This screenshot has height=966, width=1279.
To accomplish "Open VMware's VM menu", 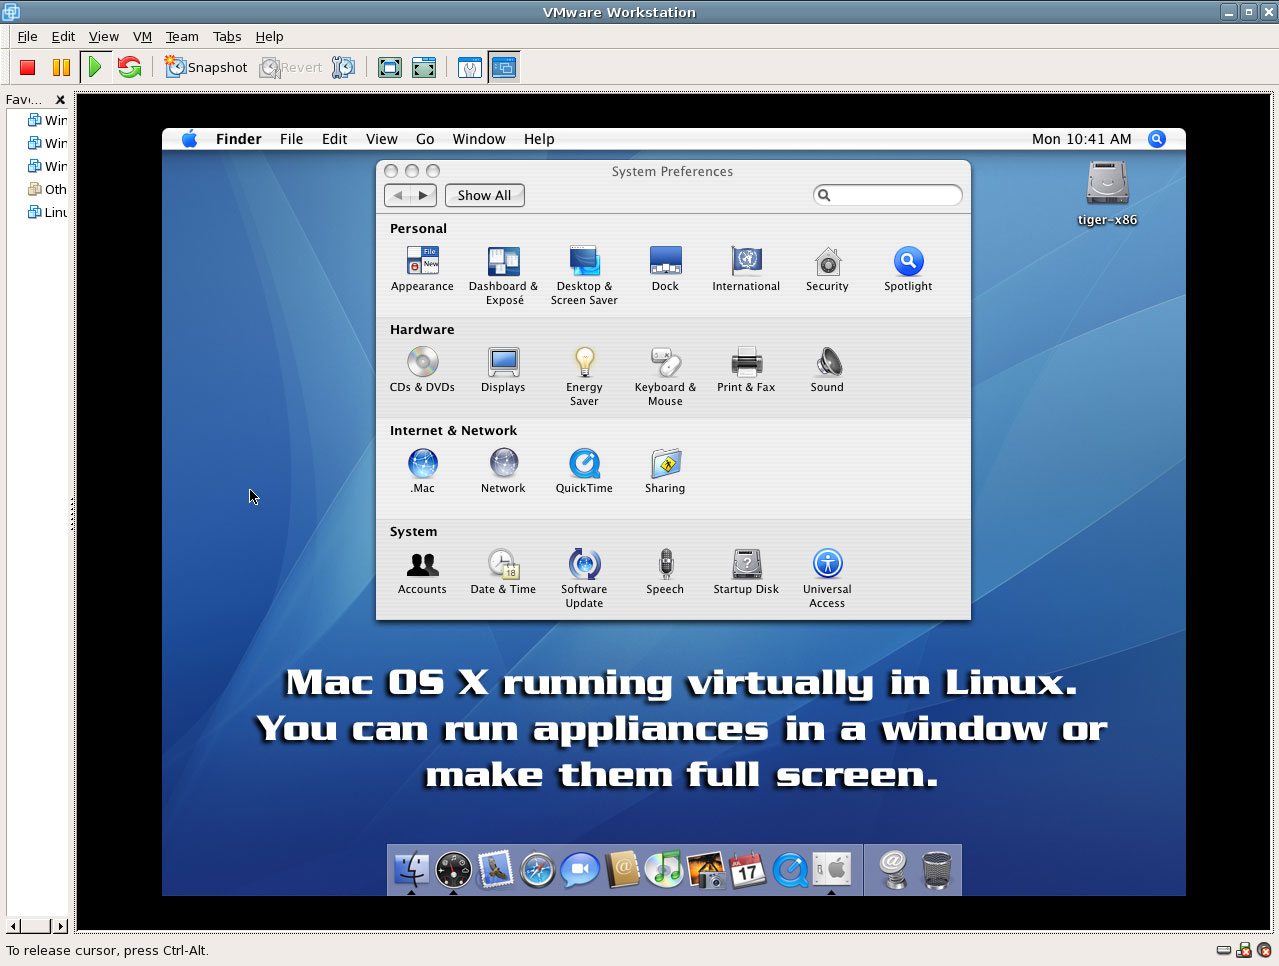I will (142, 36).
